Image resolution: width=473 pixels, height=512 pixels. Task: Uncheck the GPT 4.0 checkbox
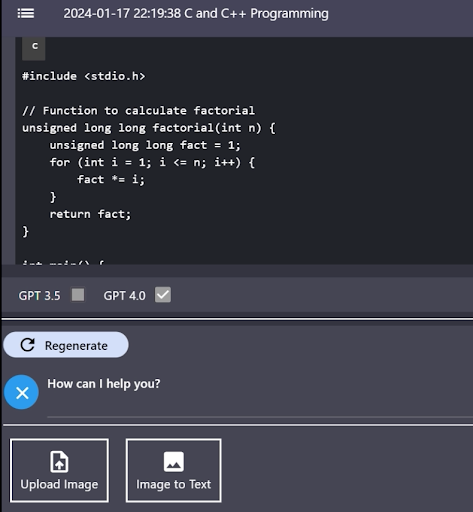coord(163,295)
